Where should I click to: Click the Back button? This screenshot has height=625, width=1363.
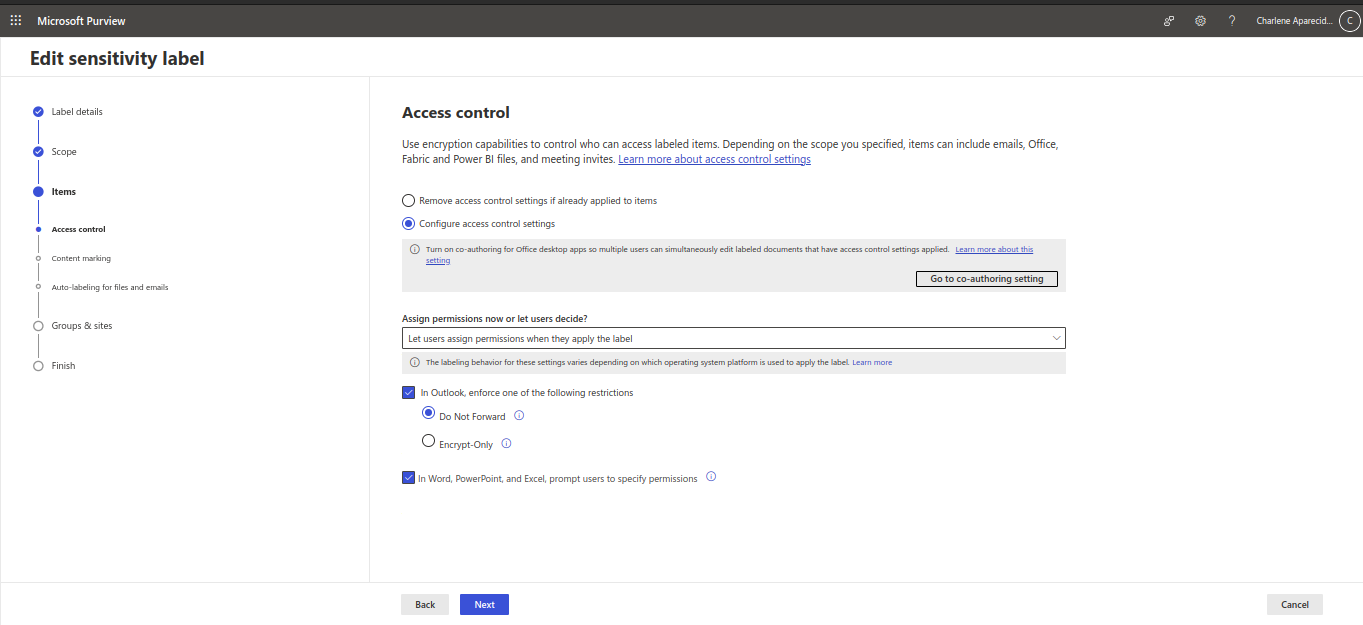(x=425, y=604)
